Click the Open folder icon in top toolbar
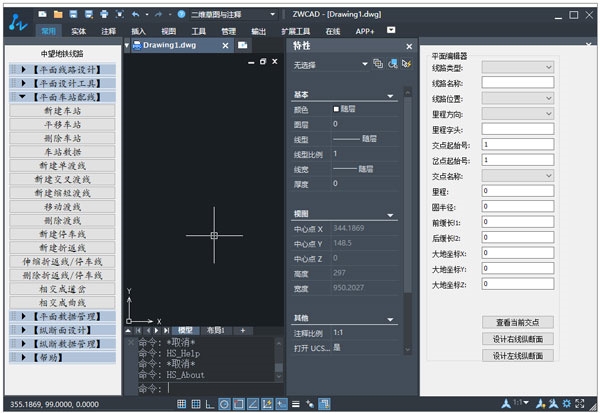The width and height of the screenshot is (600, 413). click(59, 15)
